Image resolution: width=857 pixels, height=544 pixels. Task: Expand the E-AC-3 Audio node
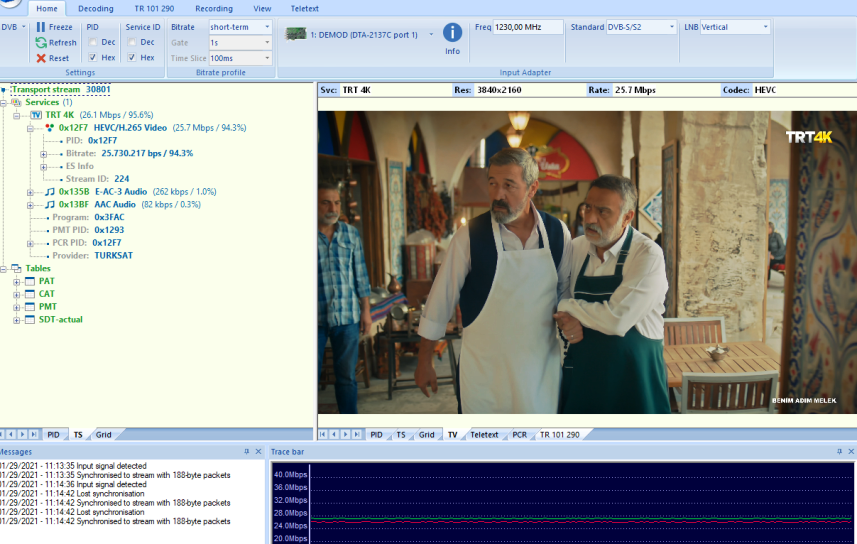pyautogui.click(x=30, y=192)
